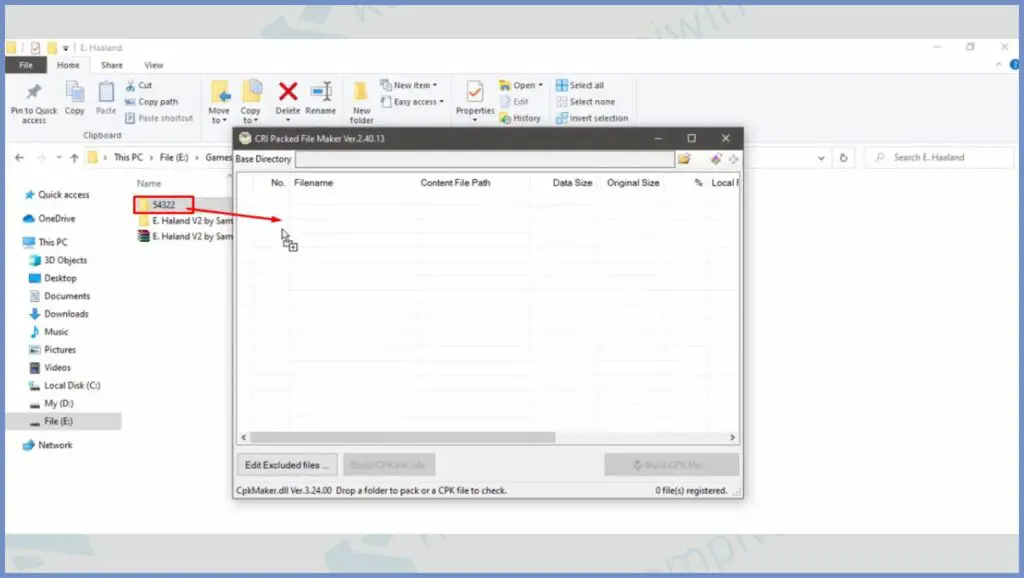Image resolution: width=1024 pixels, height=578 pixels.
Task: Click the Rename icon in the ribbon
Action: point(320,92)
